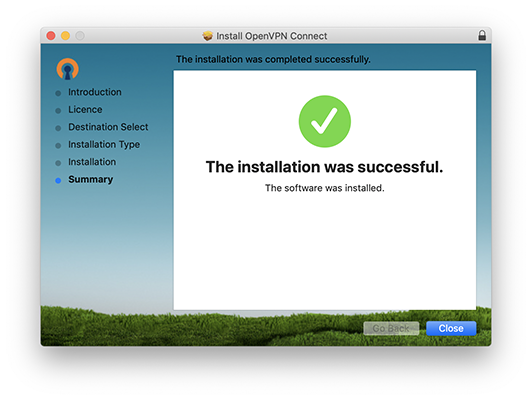Image resolution: width=532 pixels, height=400 pixels.
Task: Click the greyed-out Go Back button
Action: click(391, 328)
